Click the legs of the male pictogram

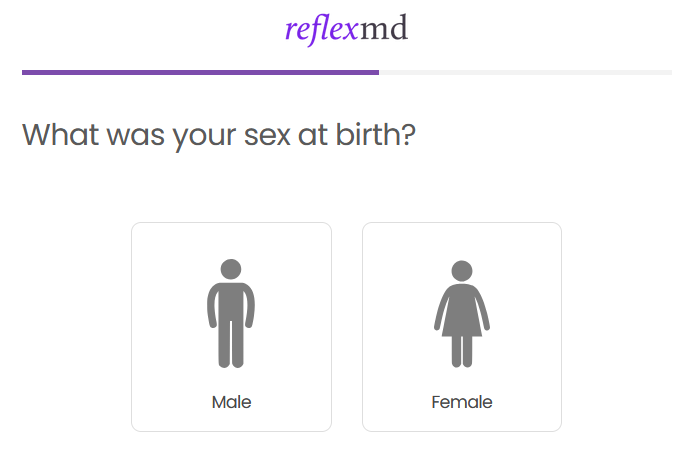231,345
